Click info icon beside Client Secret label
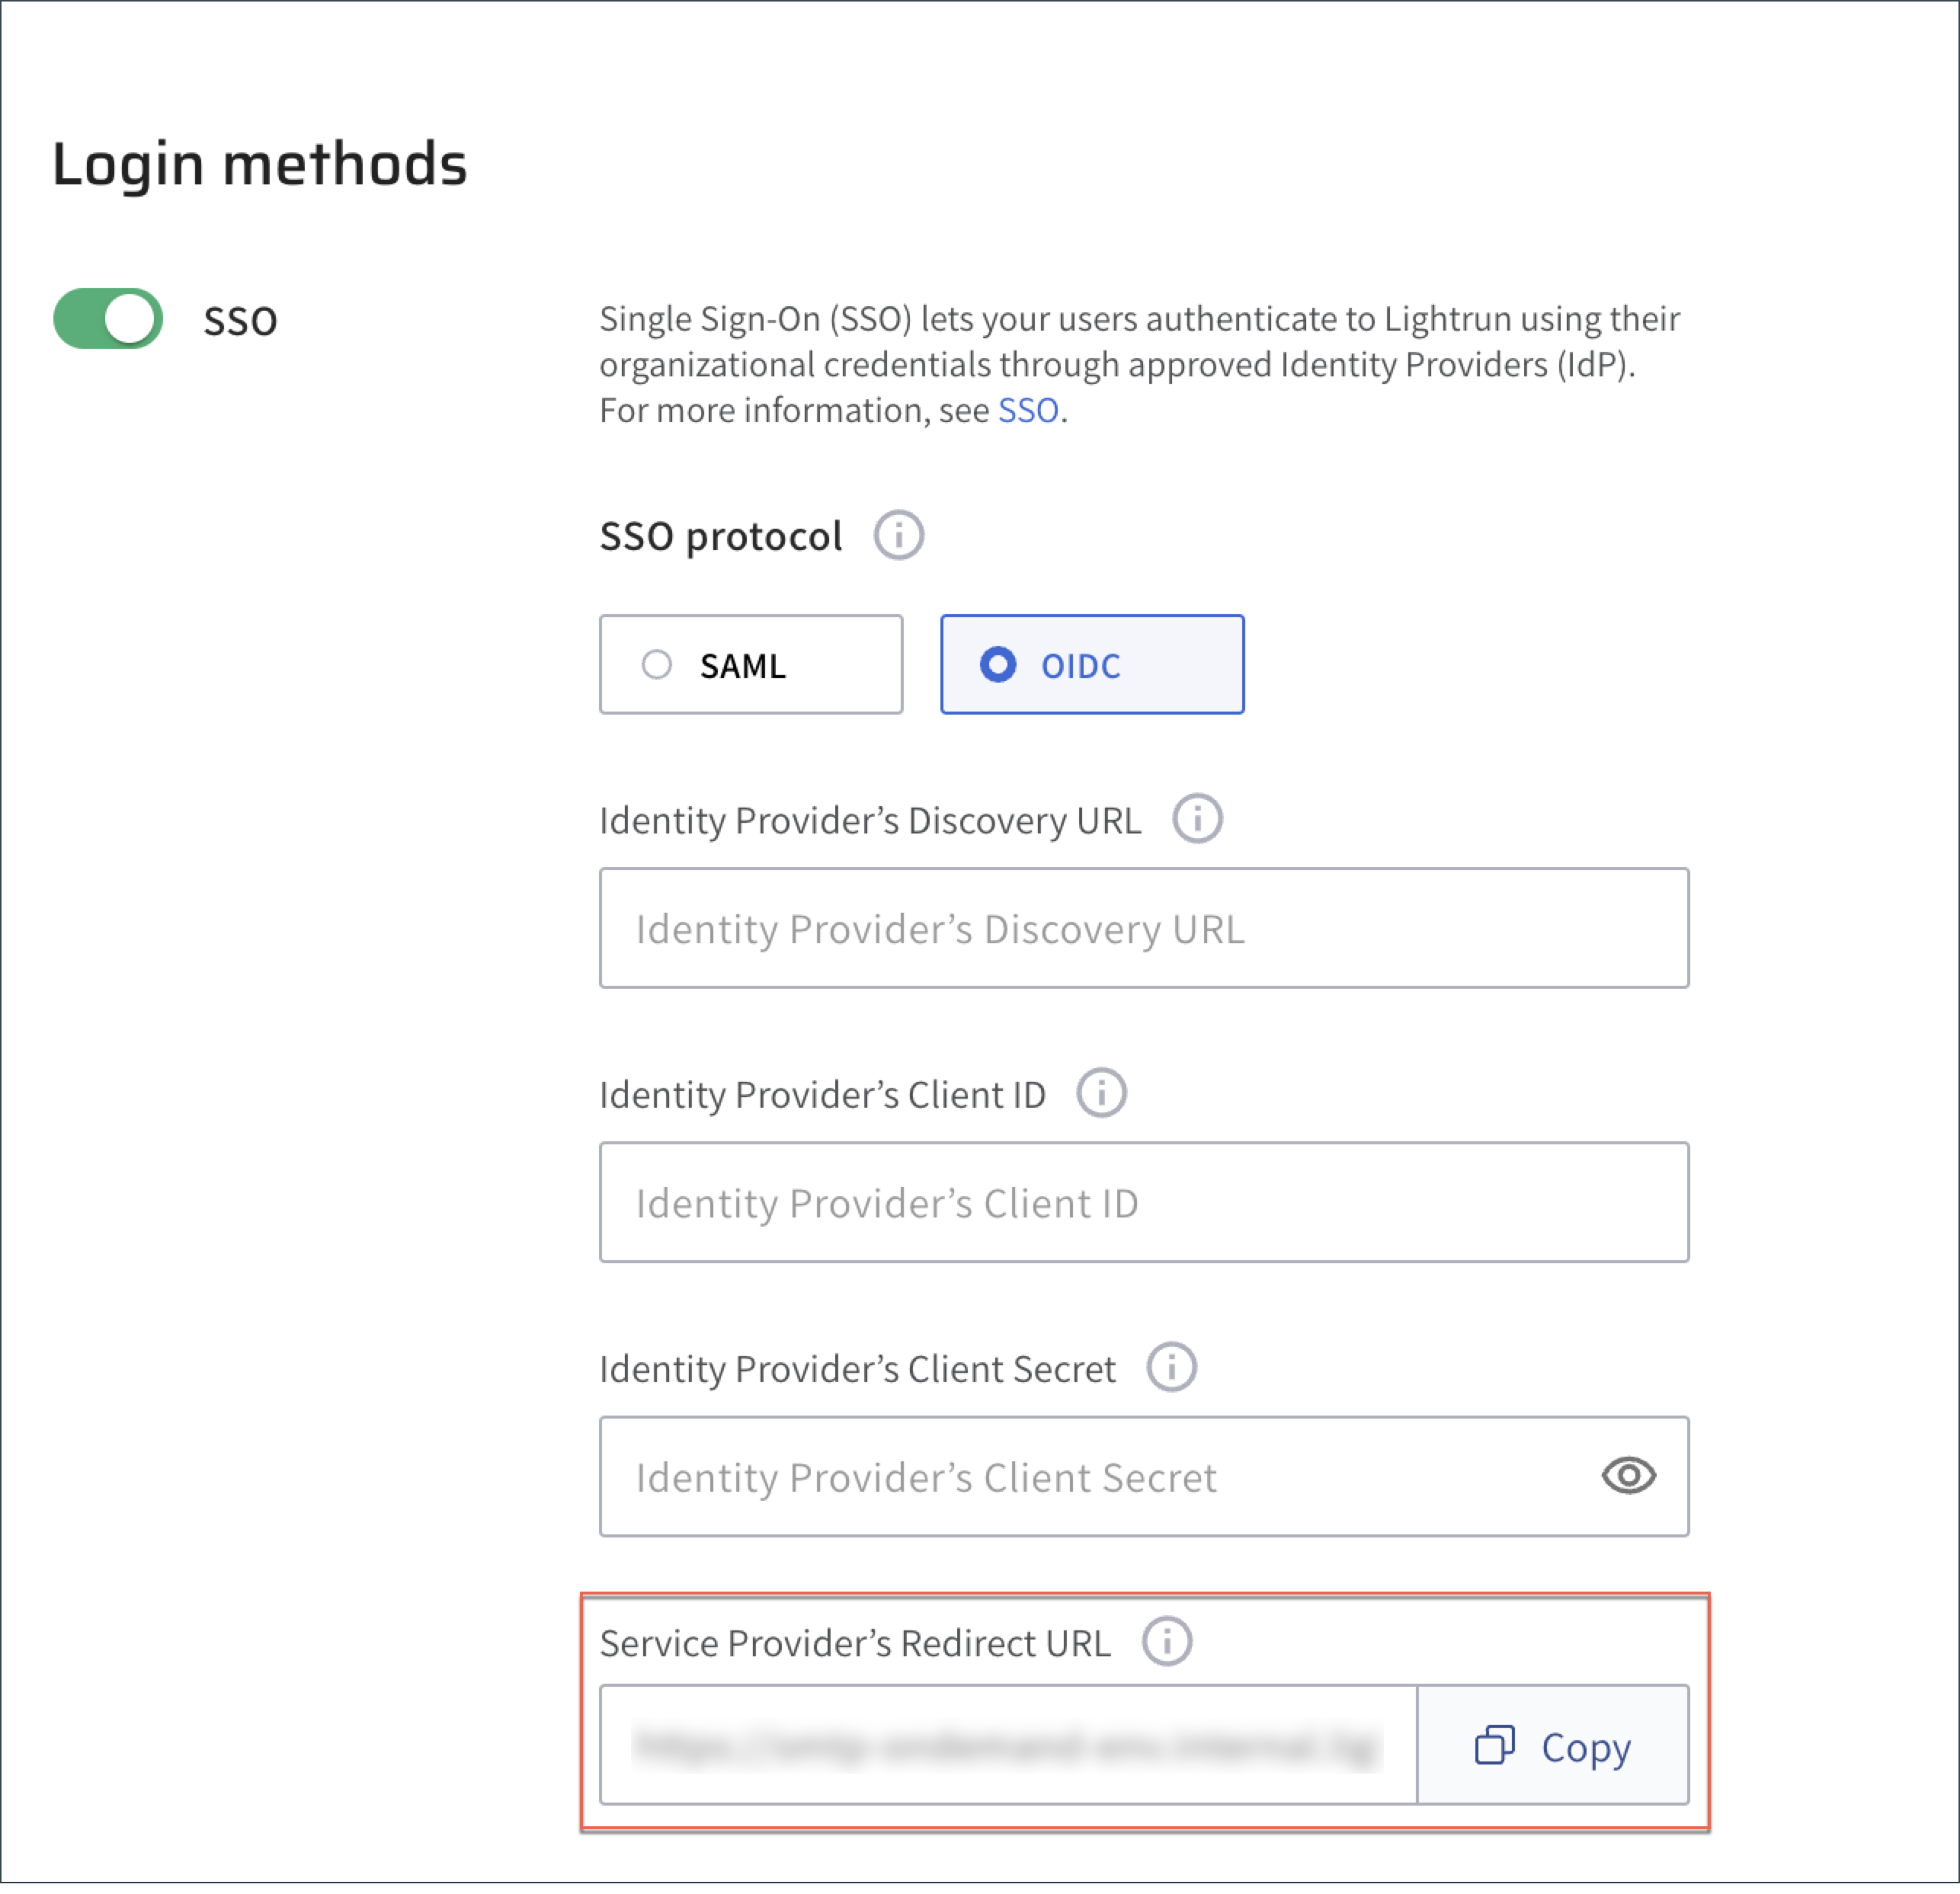1960x1894 pixels. coord(1171,1368)
